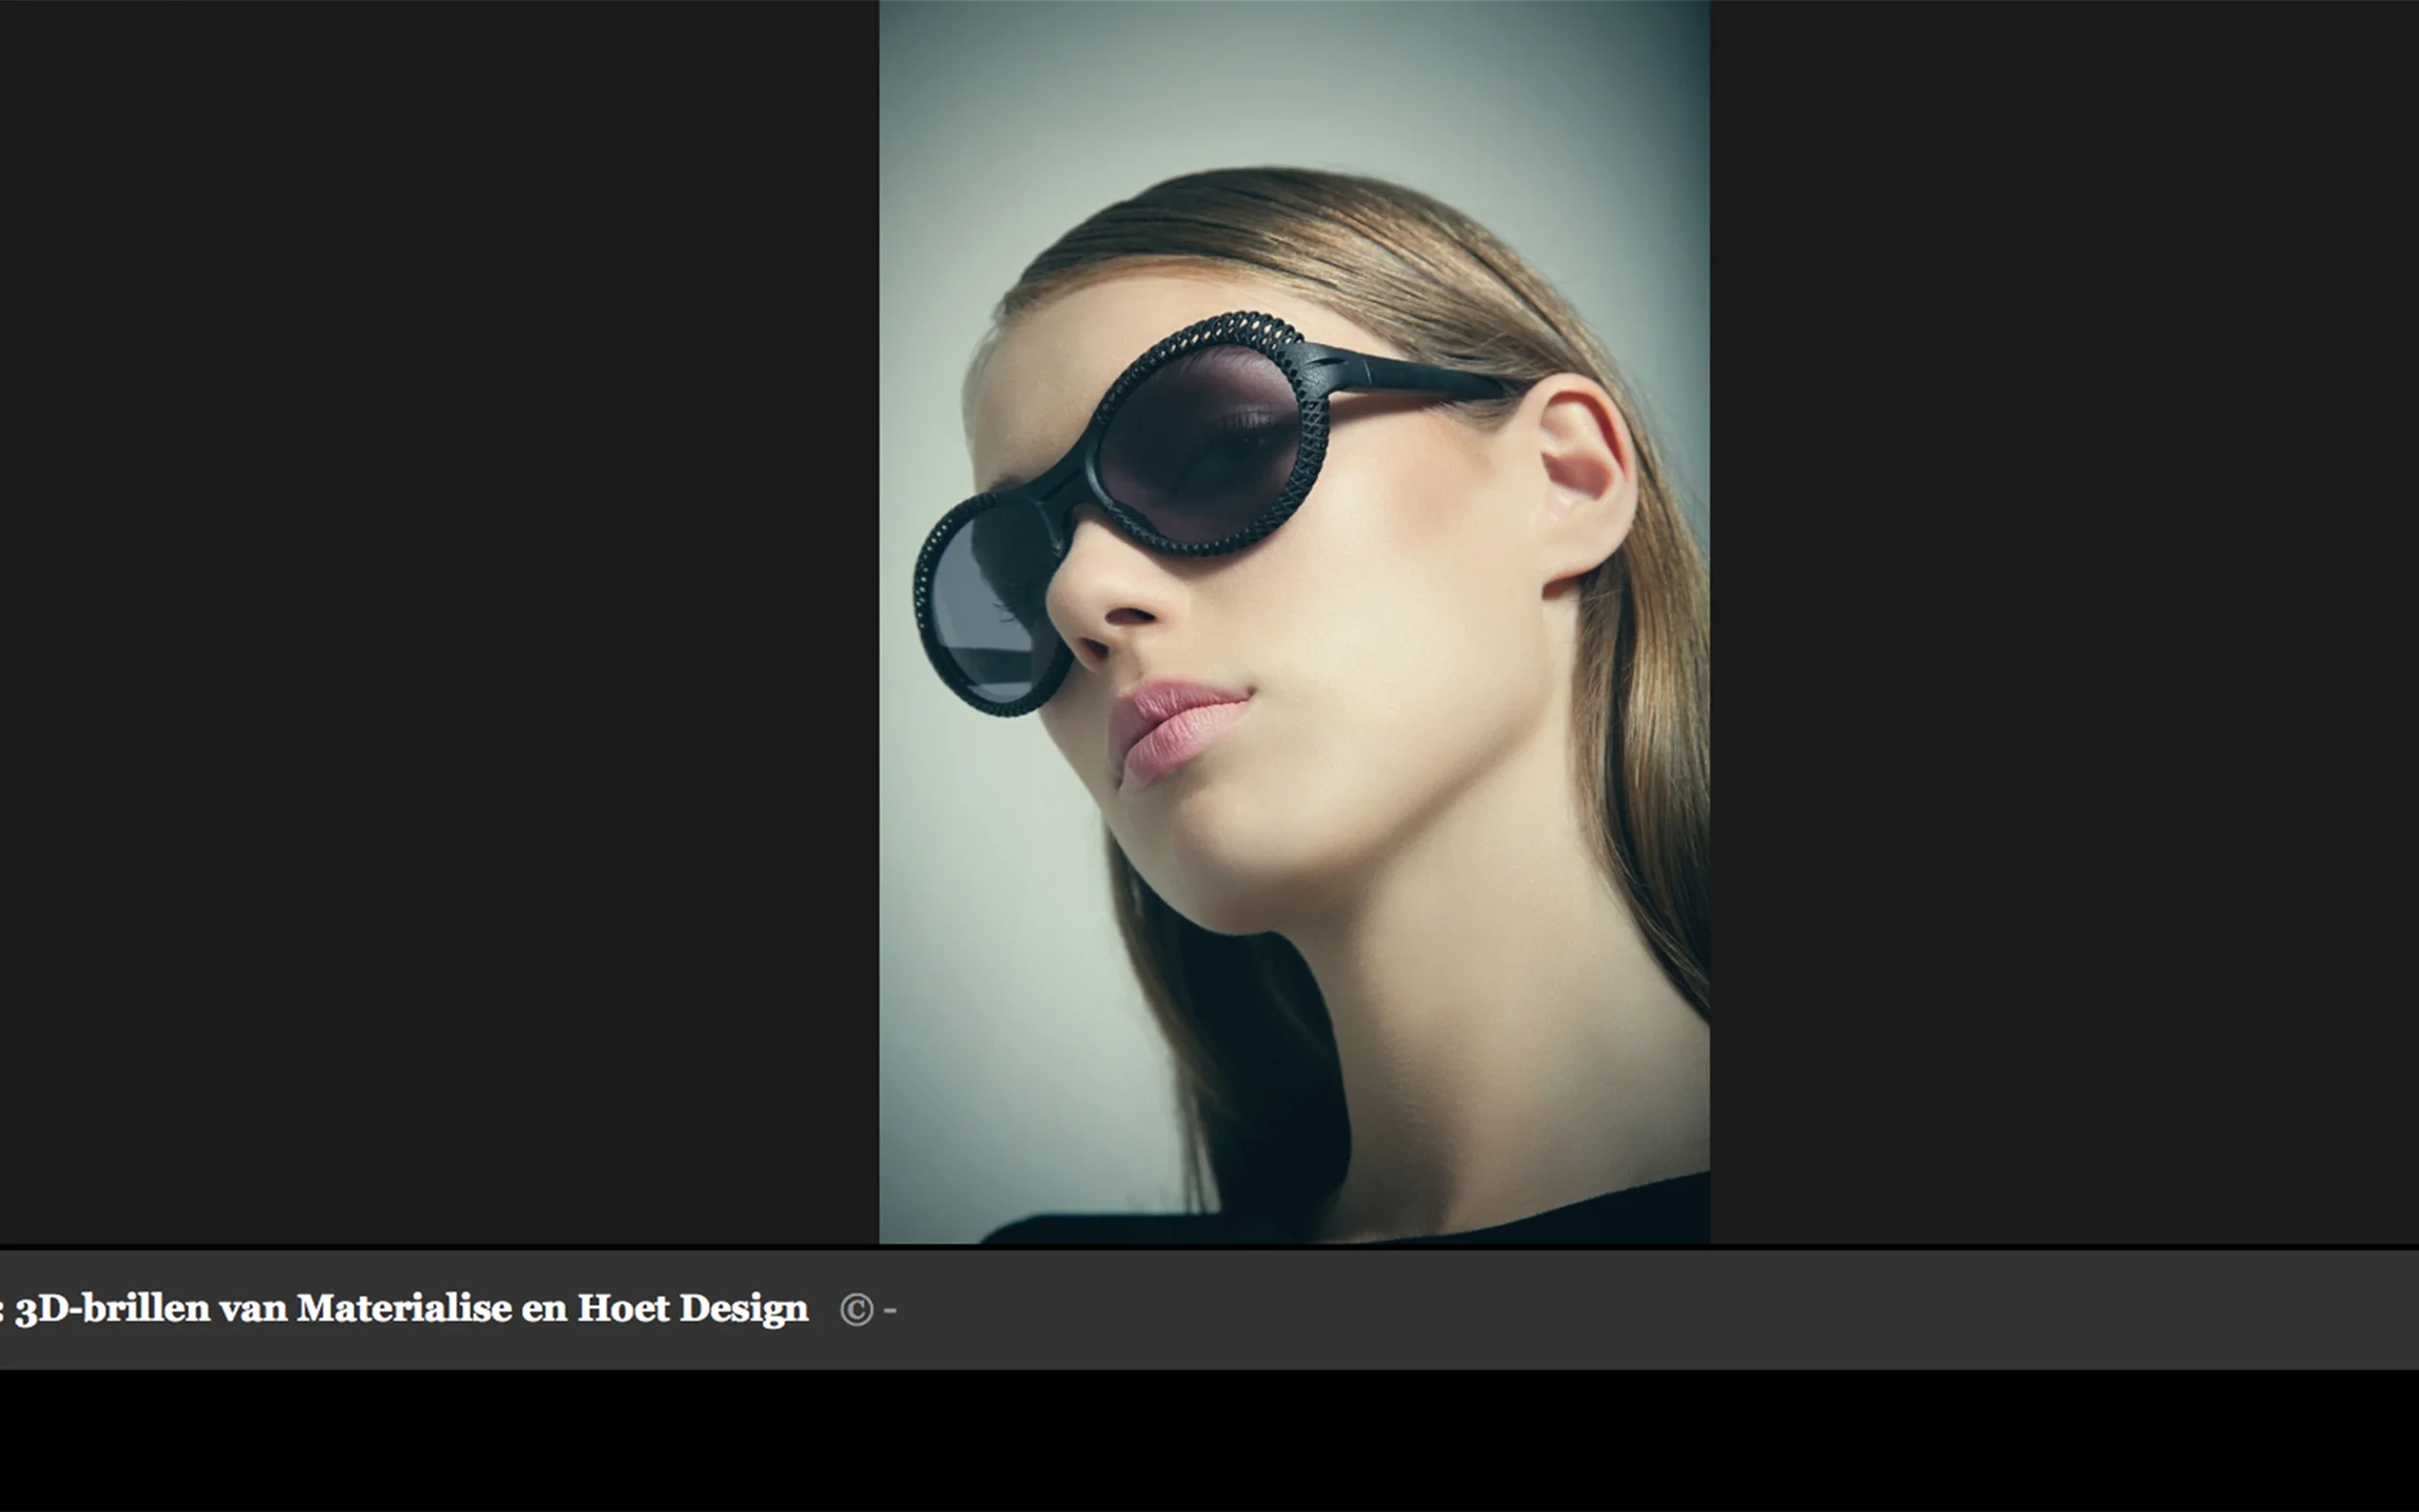
Task: Click the words 'Hoet Design' in the caption
Action: point(692,1308)
